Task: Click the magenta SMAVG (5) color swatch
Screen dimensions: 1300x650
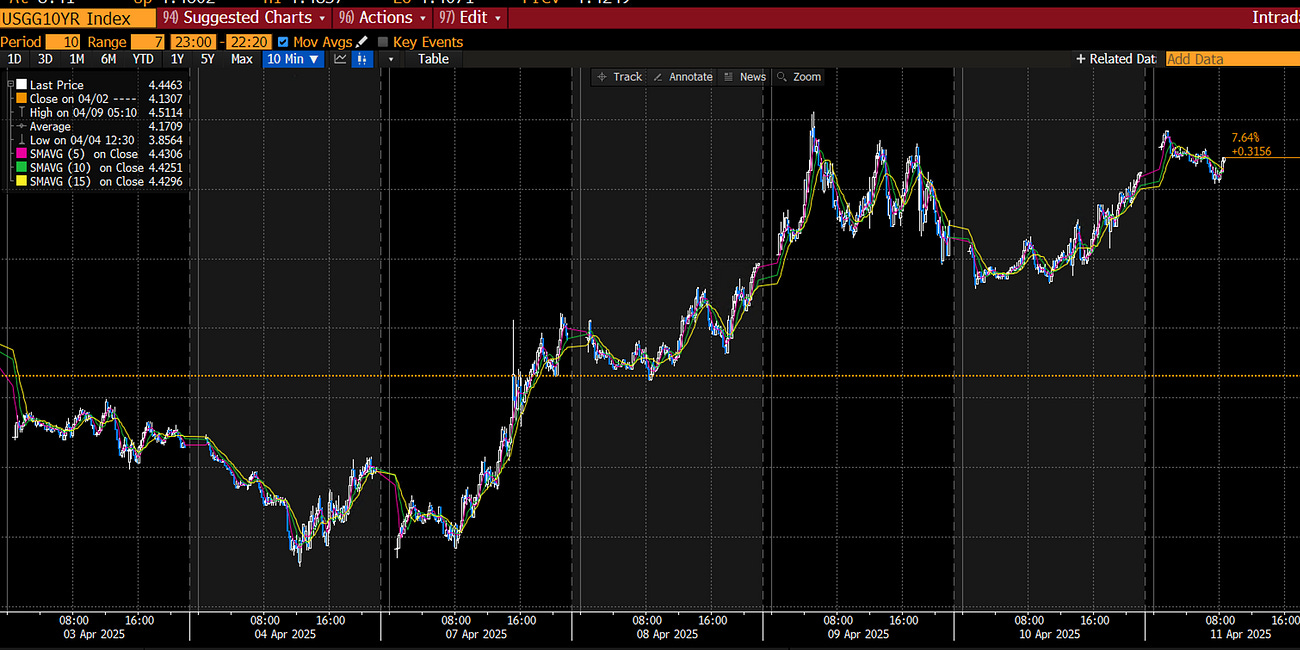Action: tap(21, 154)
